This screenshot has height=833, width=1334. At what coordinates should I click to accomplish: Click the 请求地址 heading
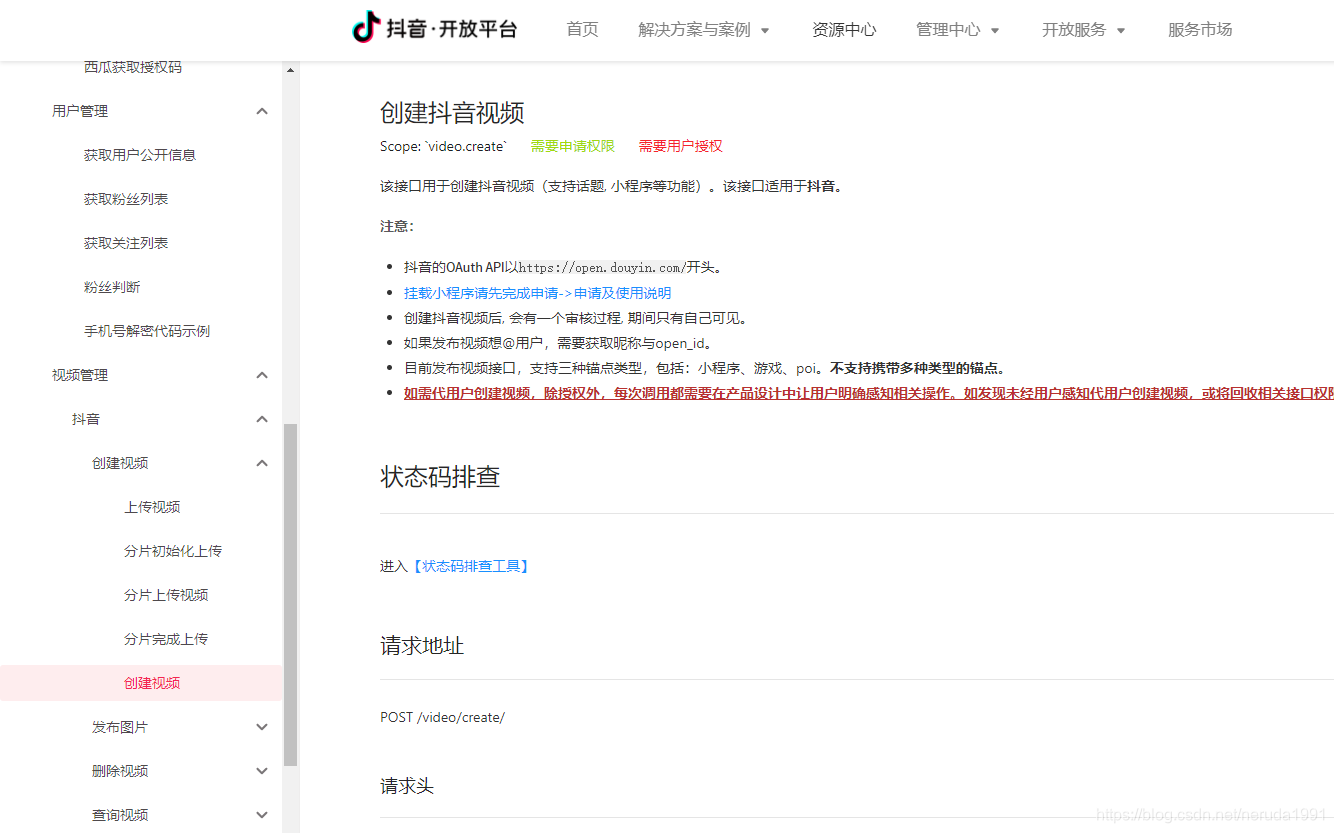(422, 646)
